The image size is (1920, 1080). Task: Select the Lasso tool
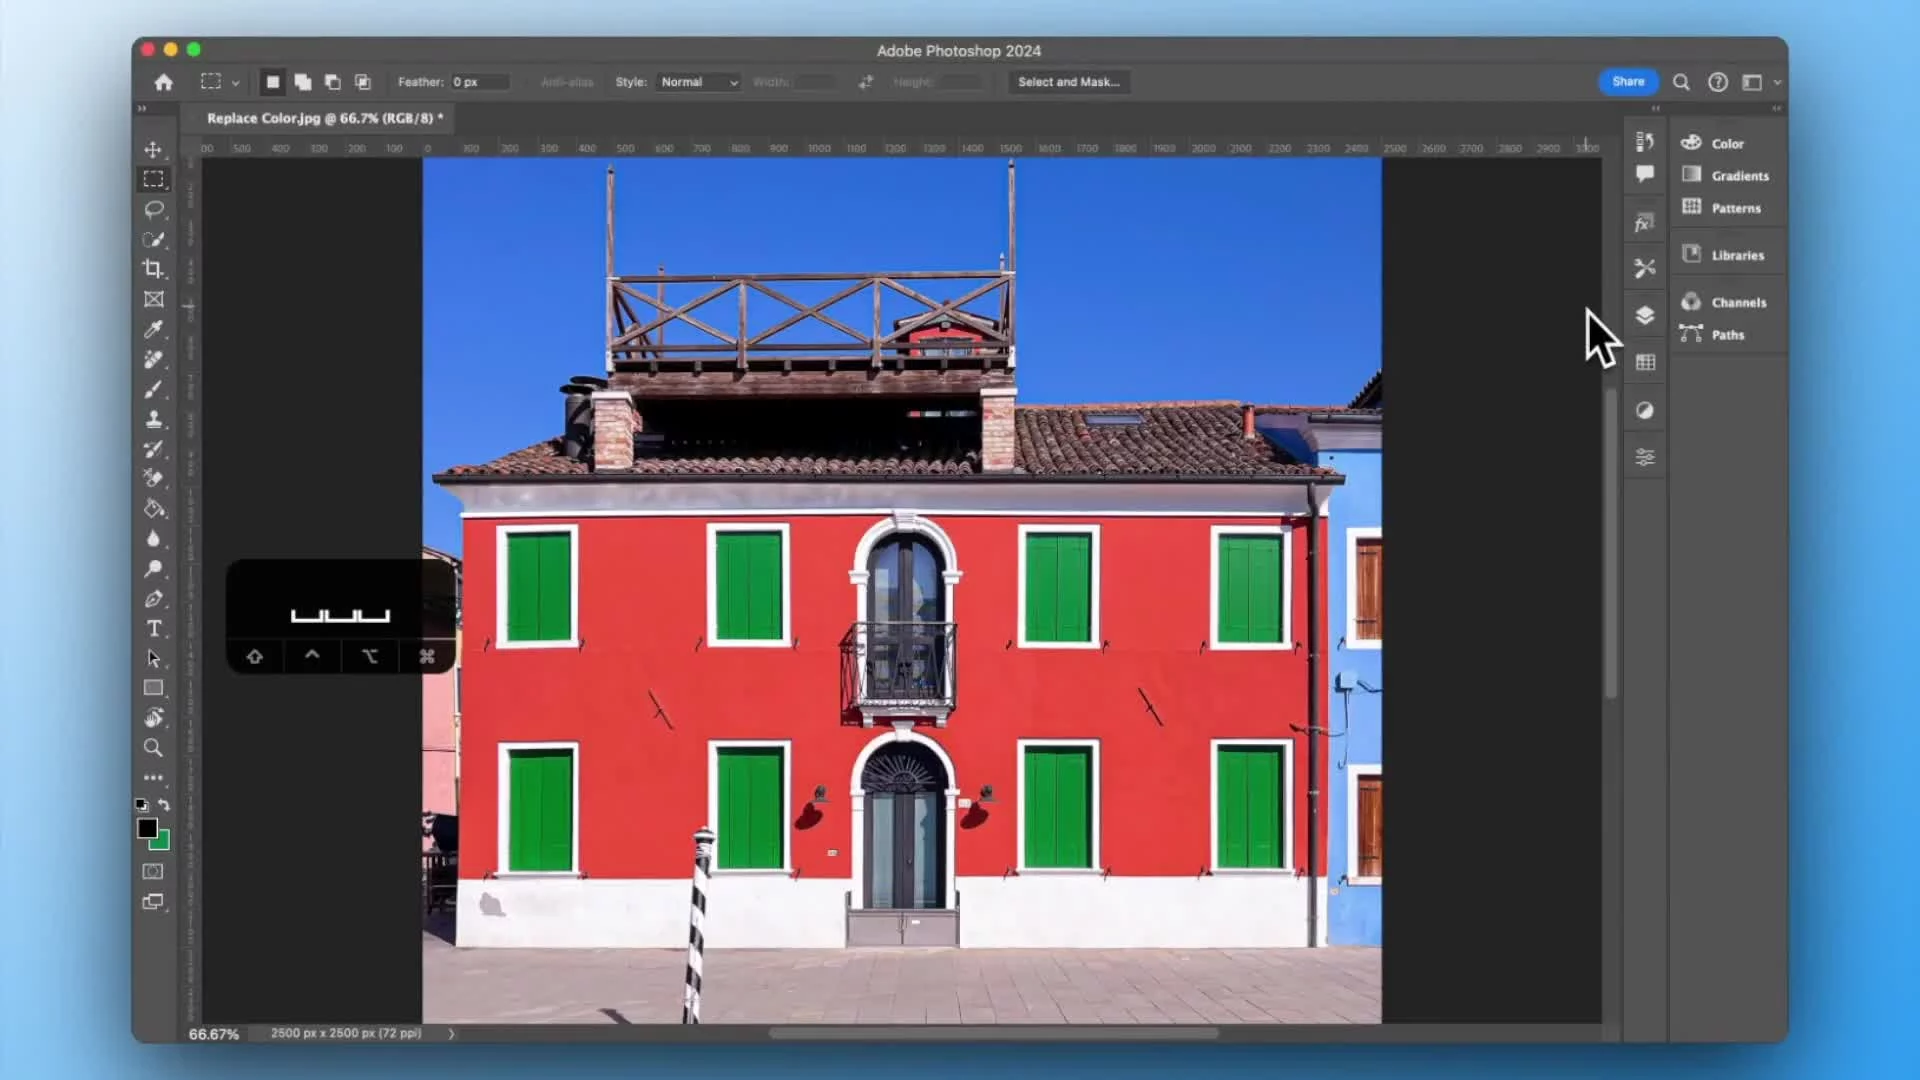[x=153, y=209]
